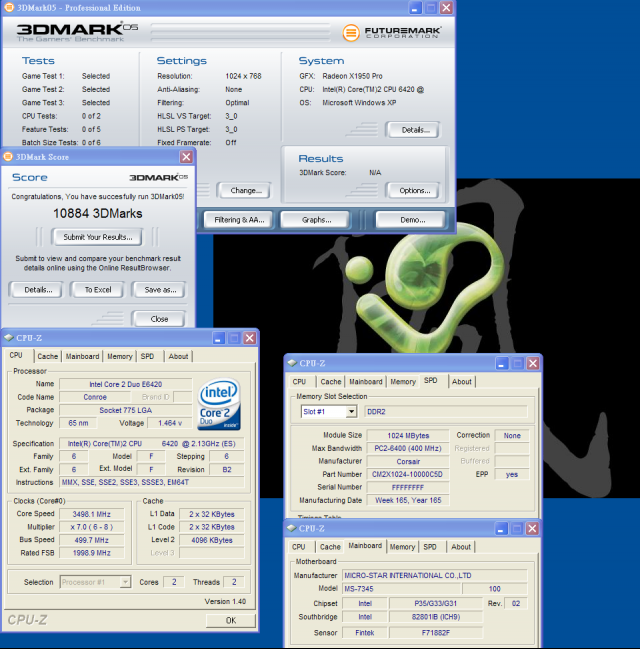Click the Core Speed 3498.1 MHz field

(91, 514)
